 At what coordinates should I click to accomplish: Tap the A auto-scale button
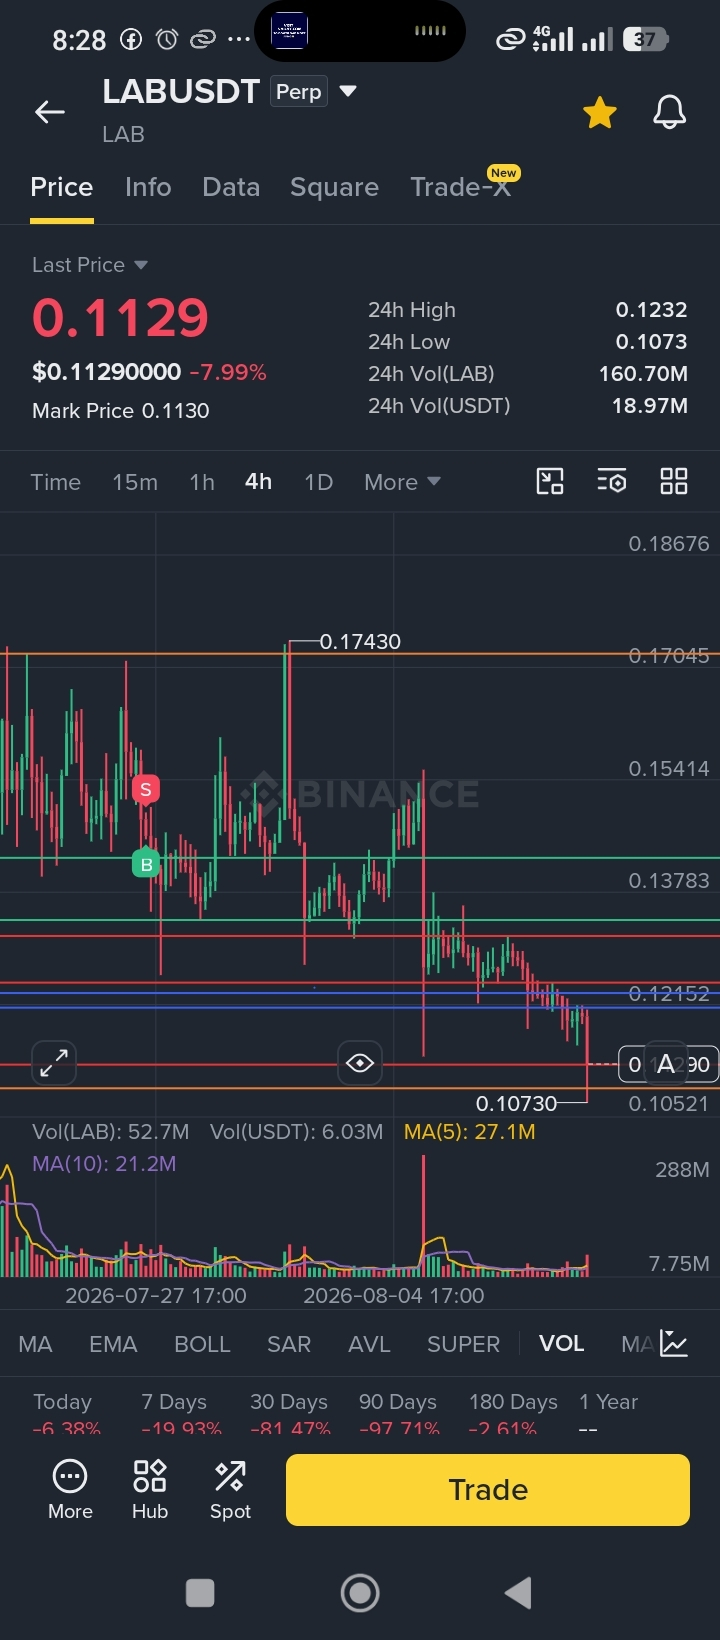click(x=666, y=1065)
